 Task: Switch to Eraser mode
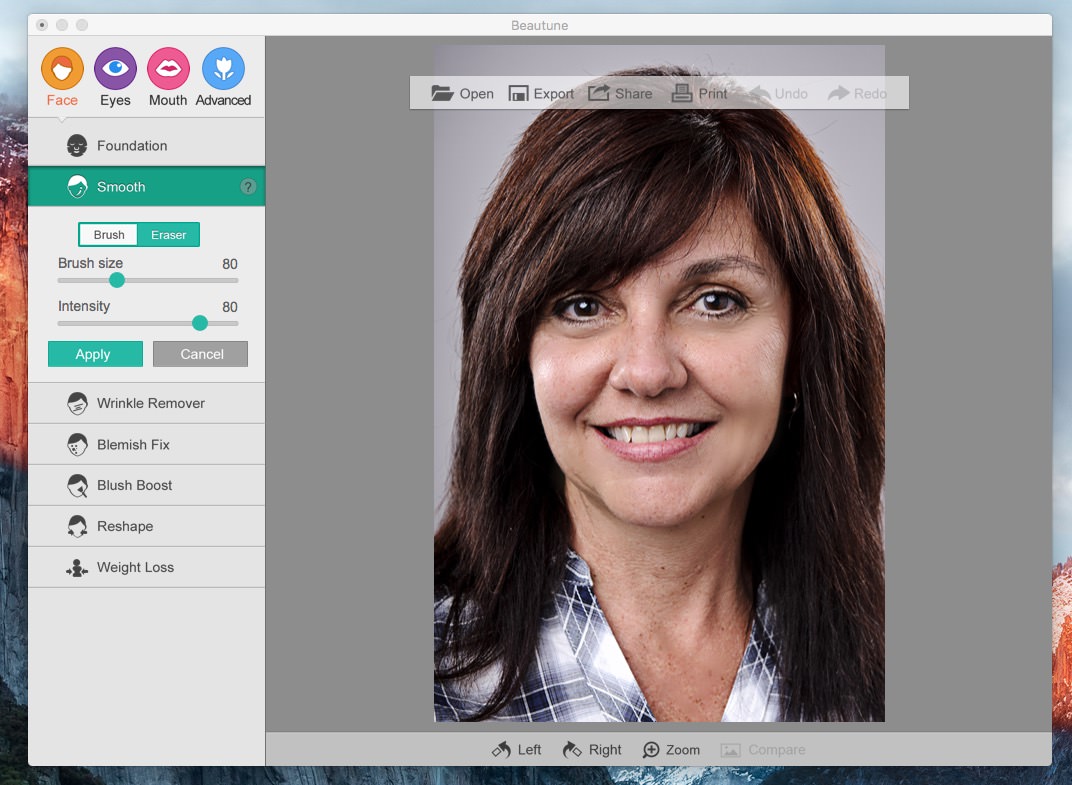pyautogui.click(x=169, y=235)
